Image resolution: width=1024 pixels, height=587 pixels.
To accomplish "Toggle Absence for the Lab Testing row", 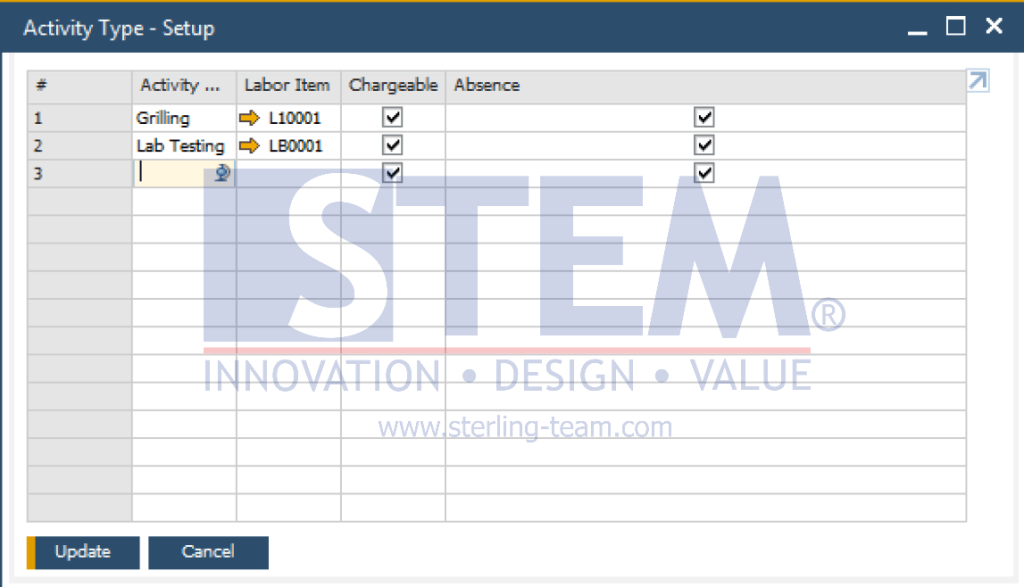I will click(704, 145).
